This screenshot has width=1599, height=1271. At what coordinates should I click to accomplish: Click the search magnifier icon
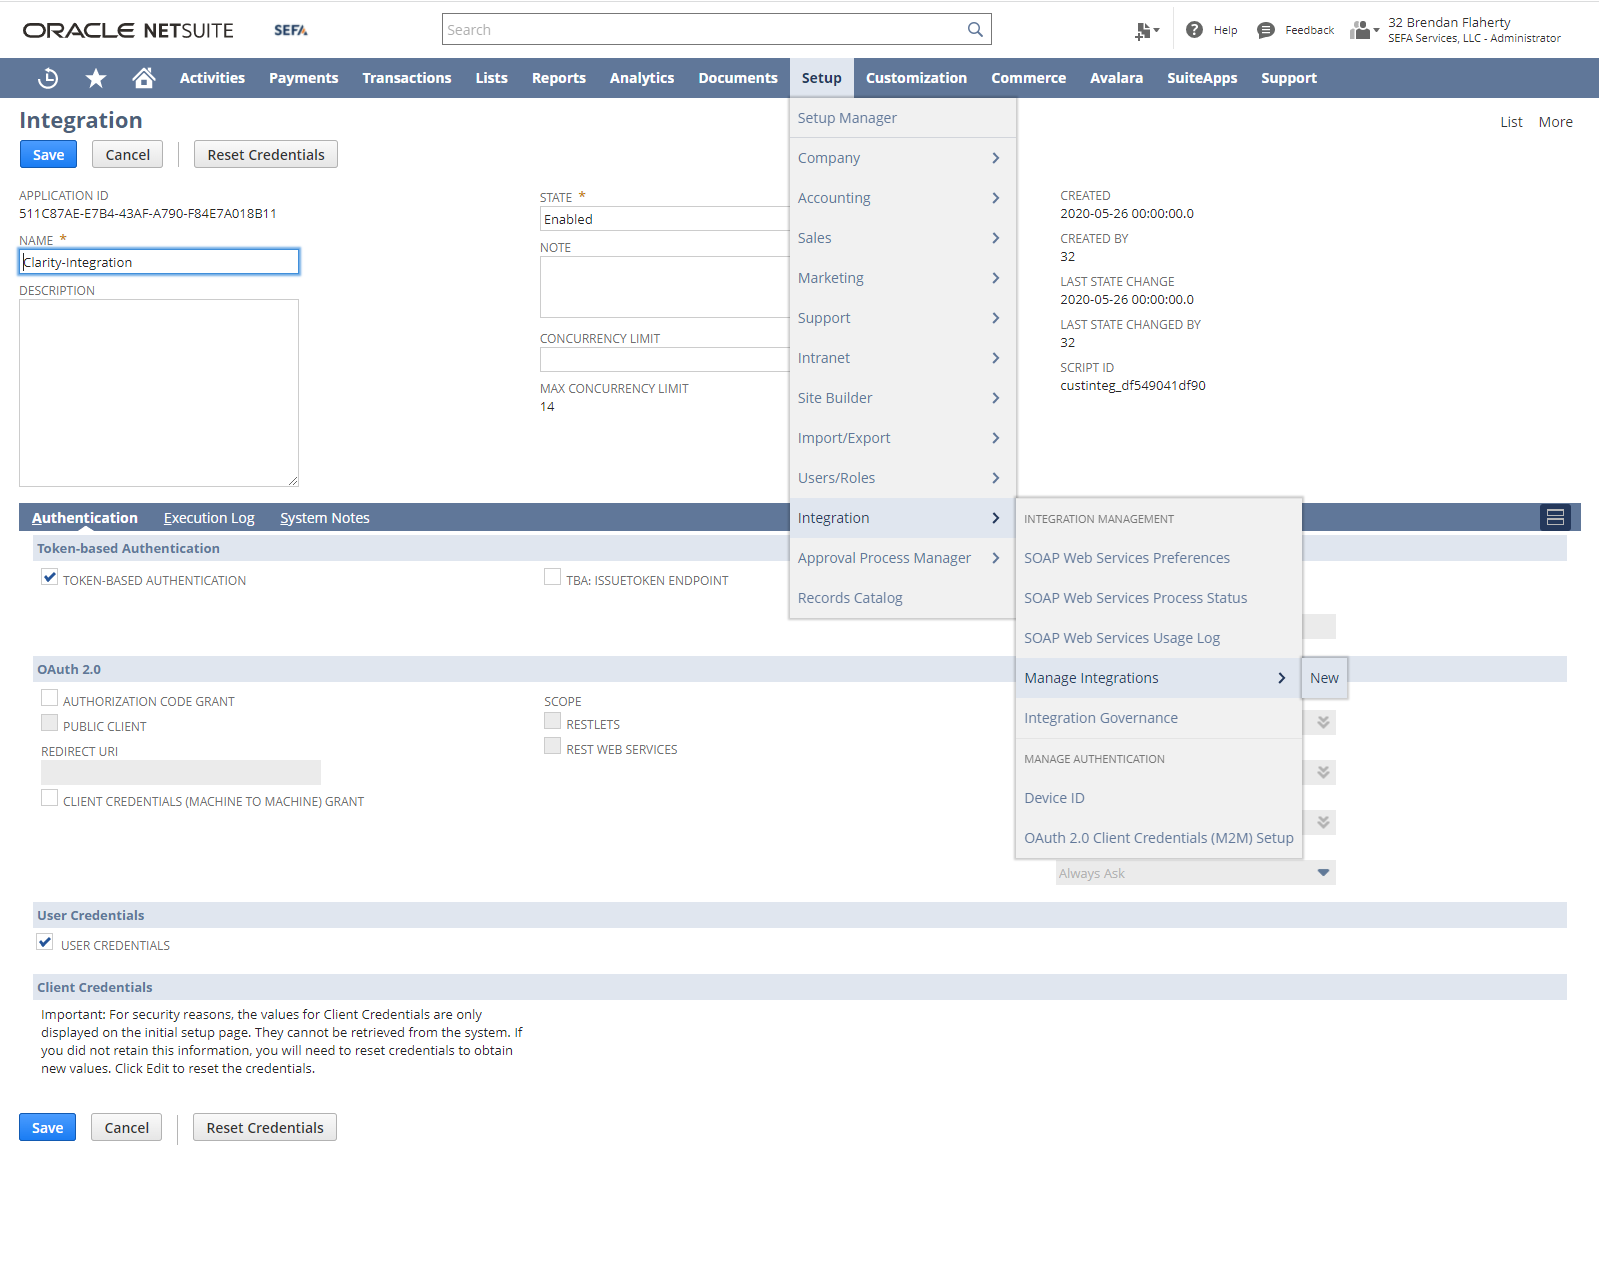point(975,30)
